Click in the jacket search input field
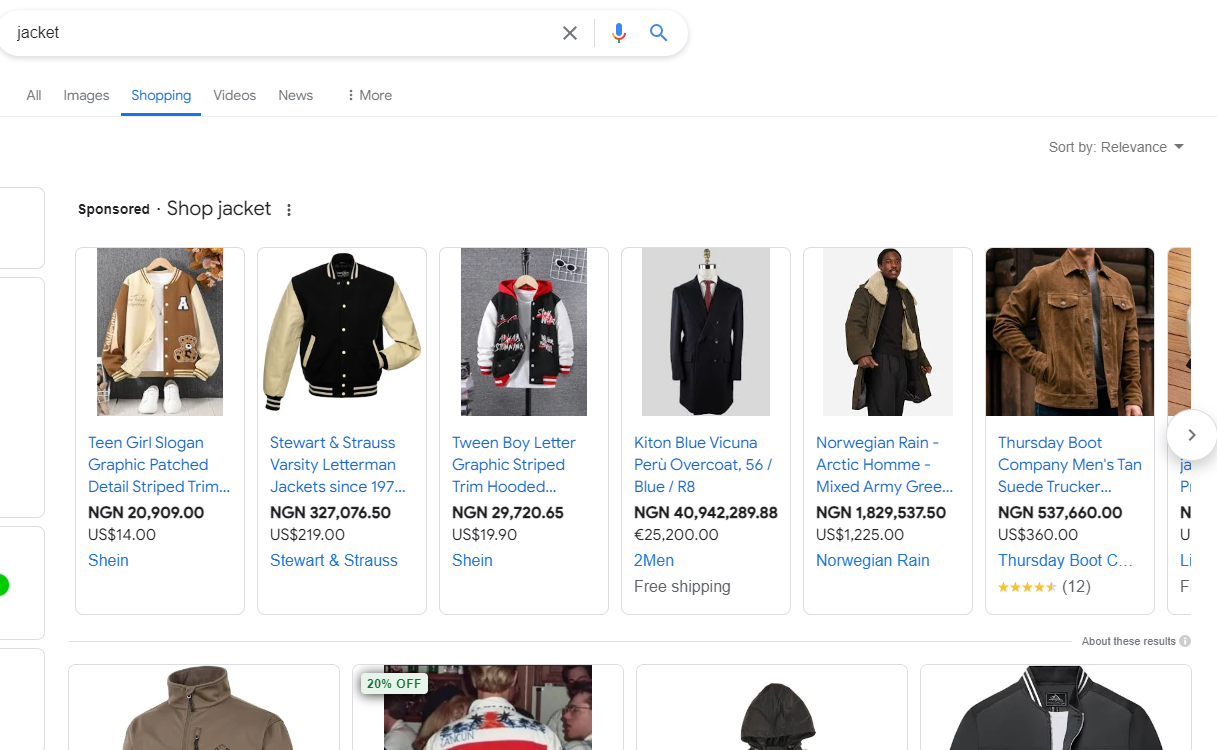The height and width of the screenshot is (750, 1217). pos(280,33)
